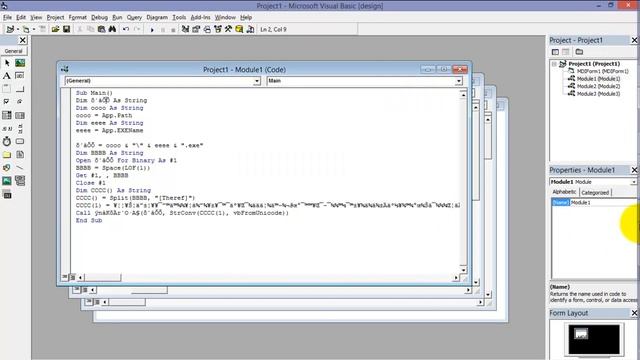Select the Pointer tool in toolbox
The image size is (640, 360).
[x=7, y=63]
